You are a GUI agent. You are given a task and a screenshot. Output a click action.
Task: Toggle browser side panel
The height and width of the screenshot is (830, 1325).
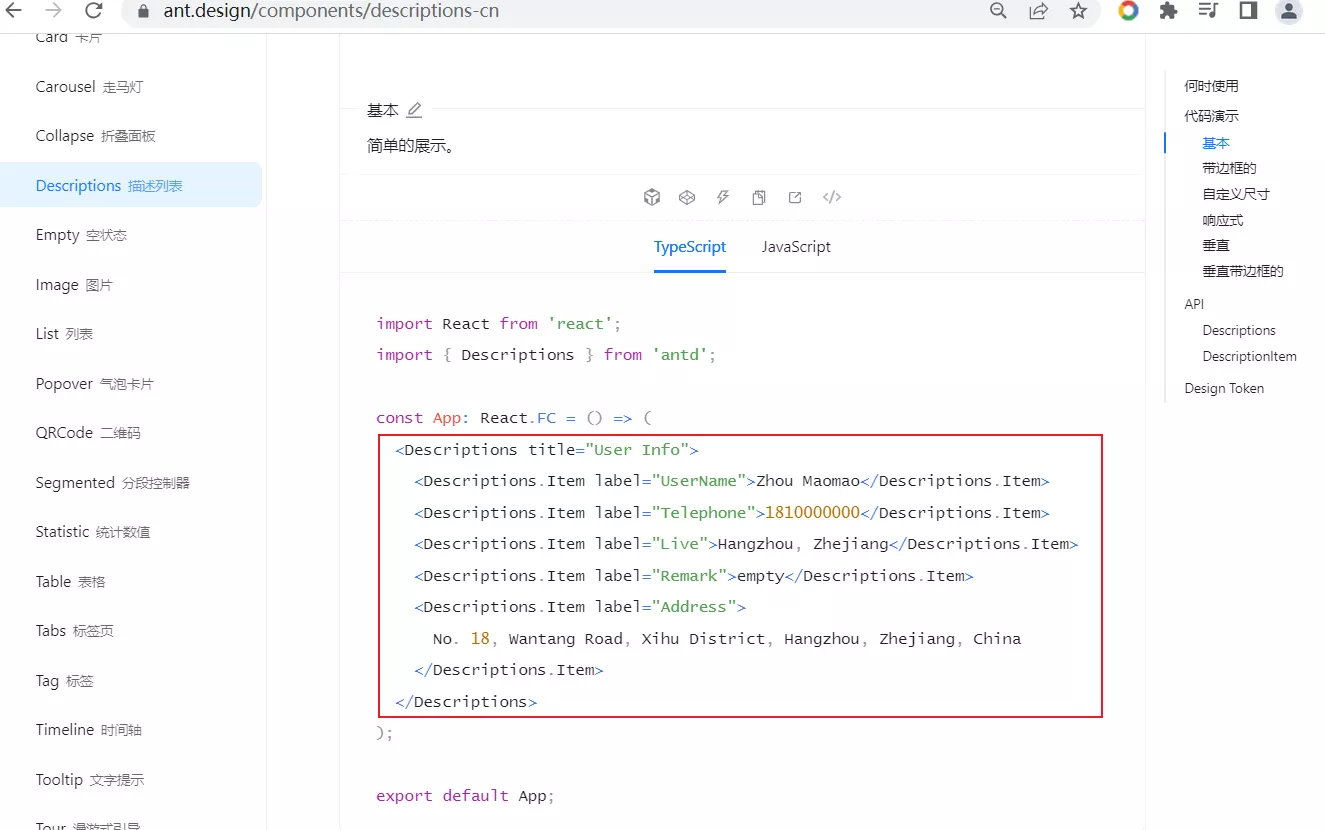tap(1248, 11)
